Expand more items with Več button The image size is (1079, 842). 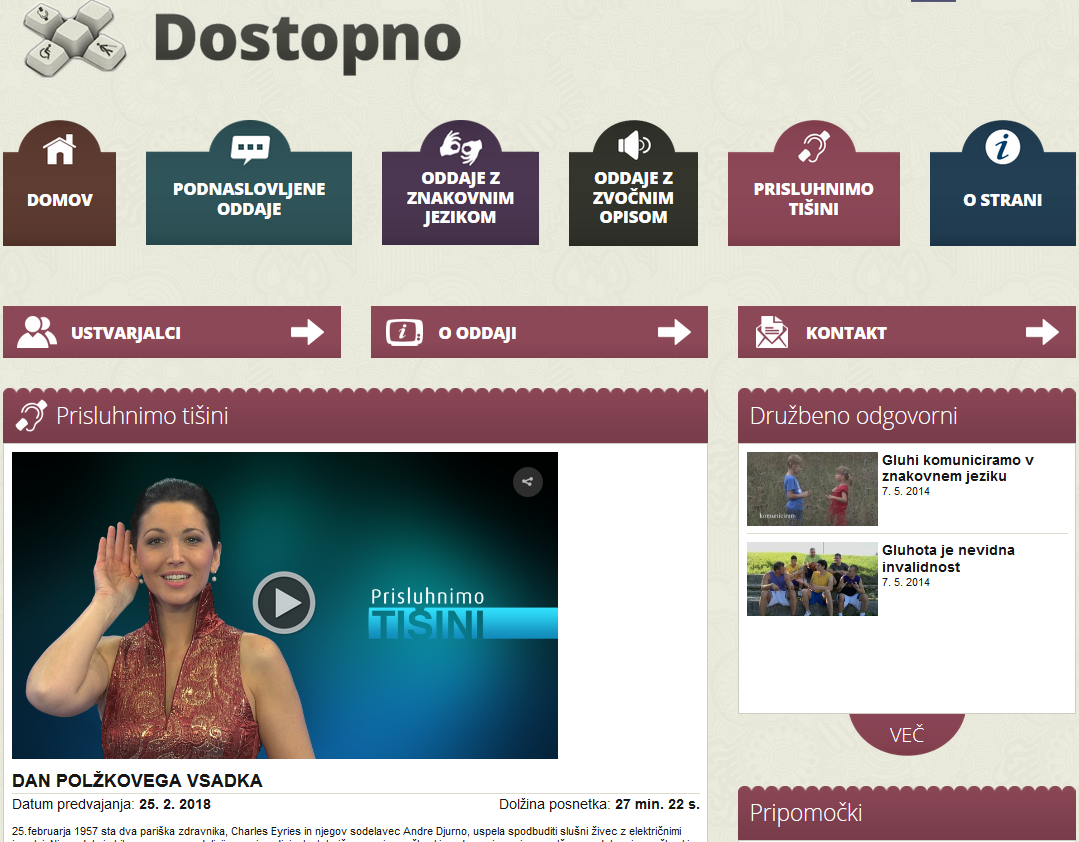(907, 736)
